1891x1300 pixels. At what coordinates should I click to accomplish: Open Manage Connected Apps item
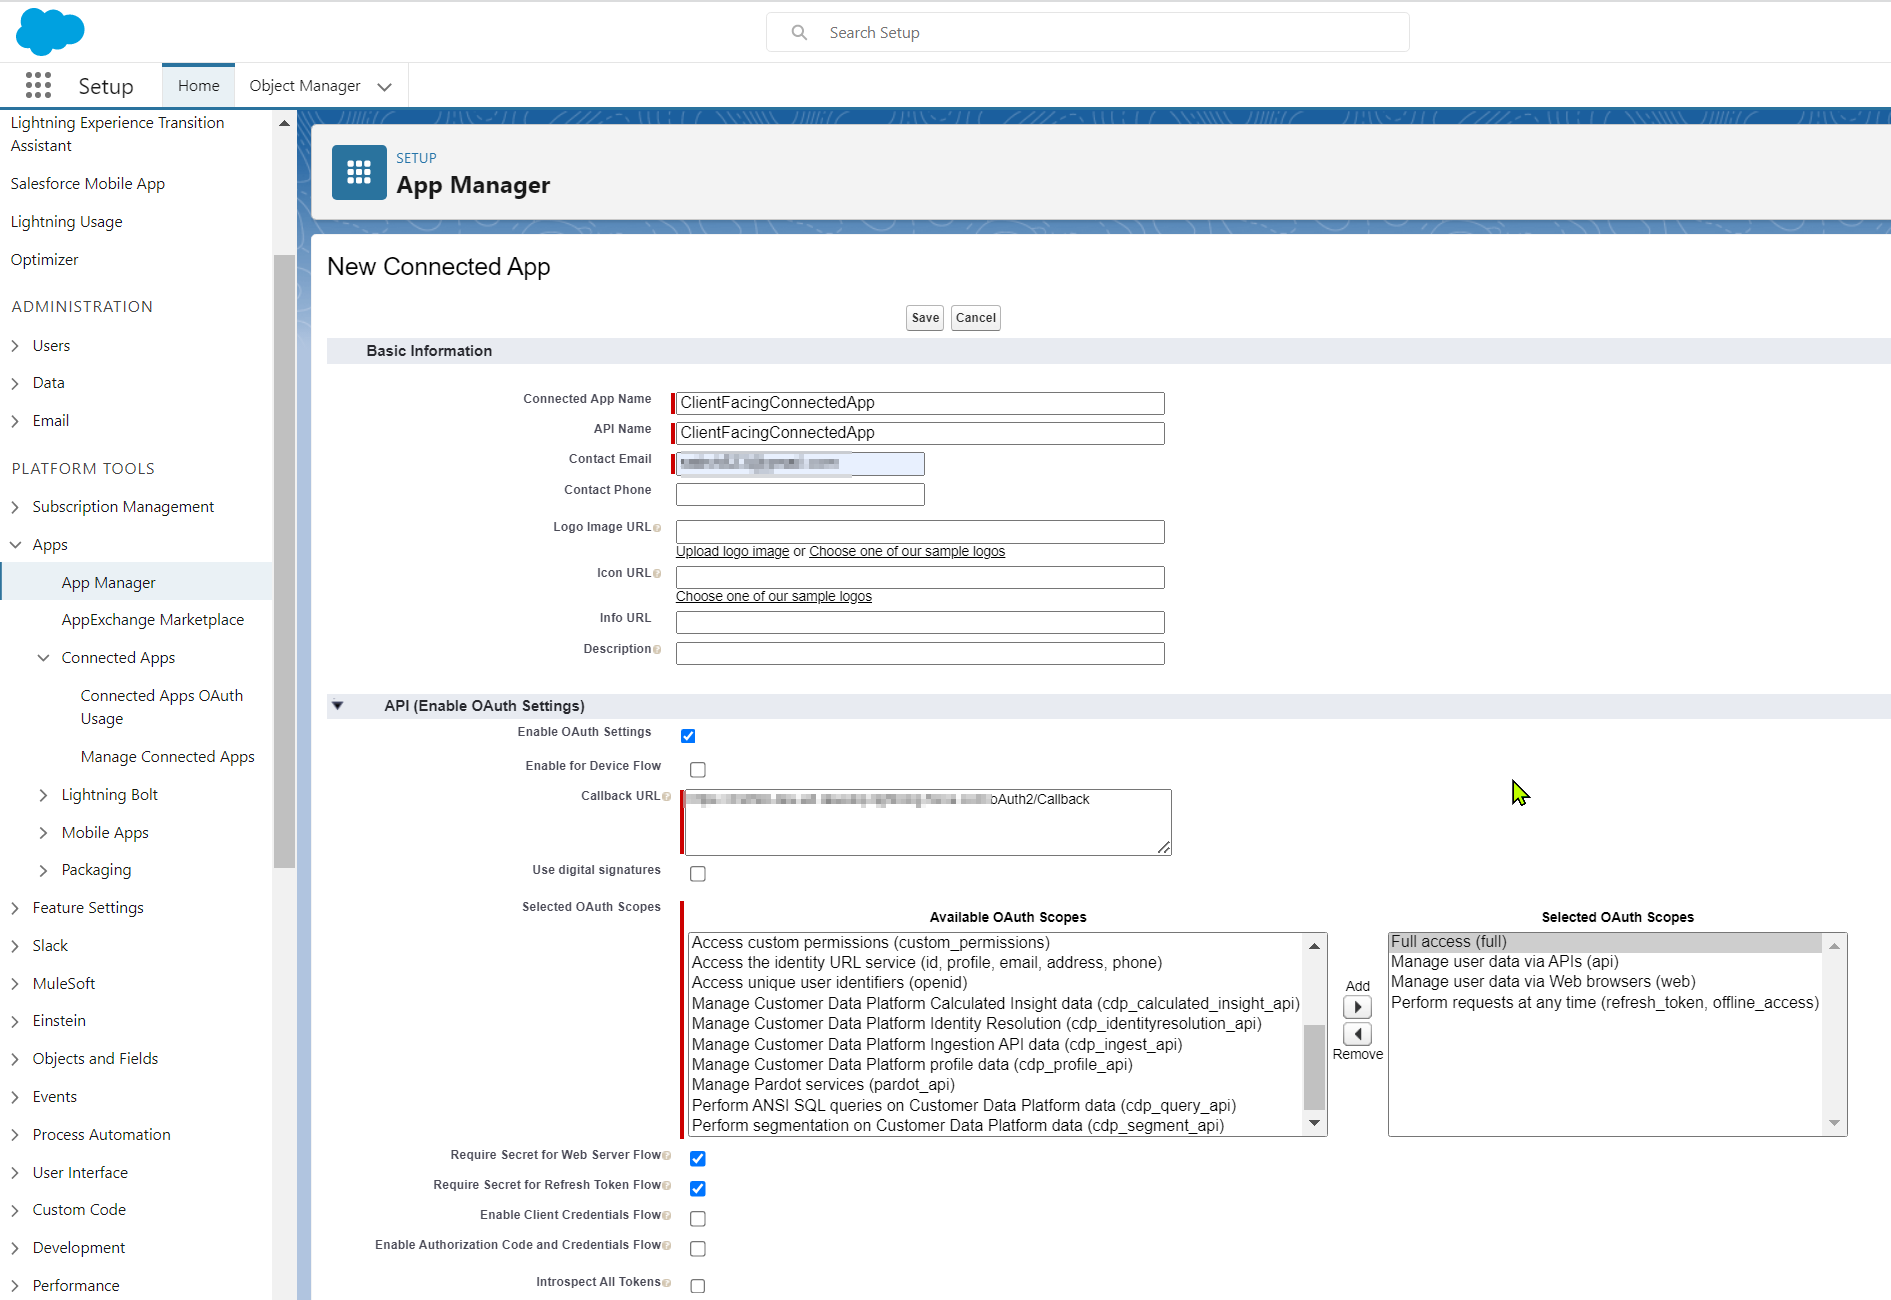tap(168, 757)
